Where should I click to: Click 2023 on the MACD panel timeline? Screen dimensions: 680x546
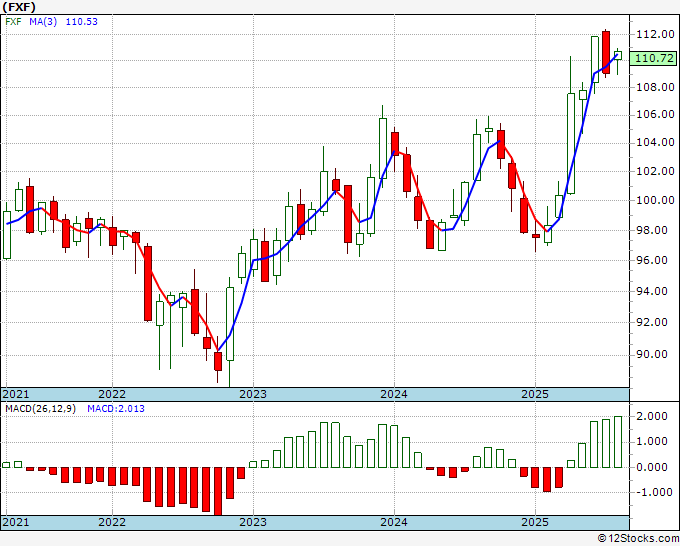tap(253, 522)
